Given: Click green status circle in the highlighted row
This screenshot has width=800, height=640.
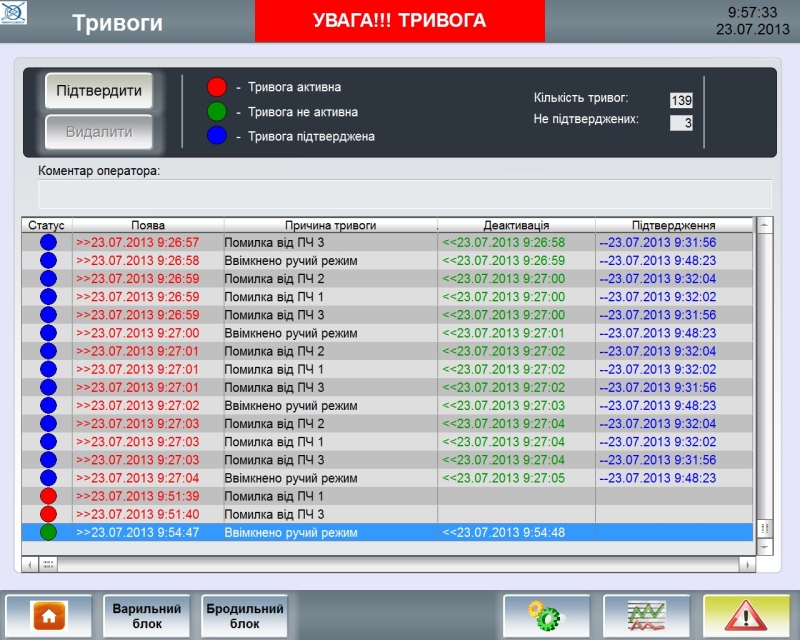Looking at the screenshot, I should coord(47,533).
